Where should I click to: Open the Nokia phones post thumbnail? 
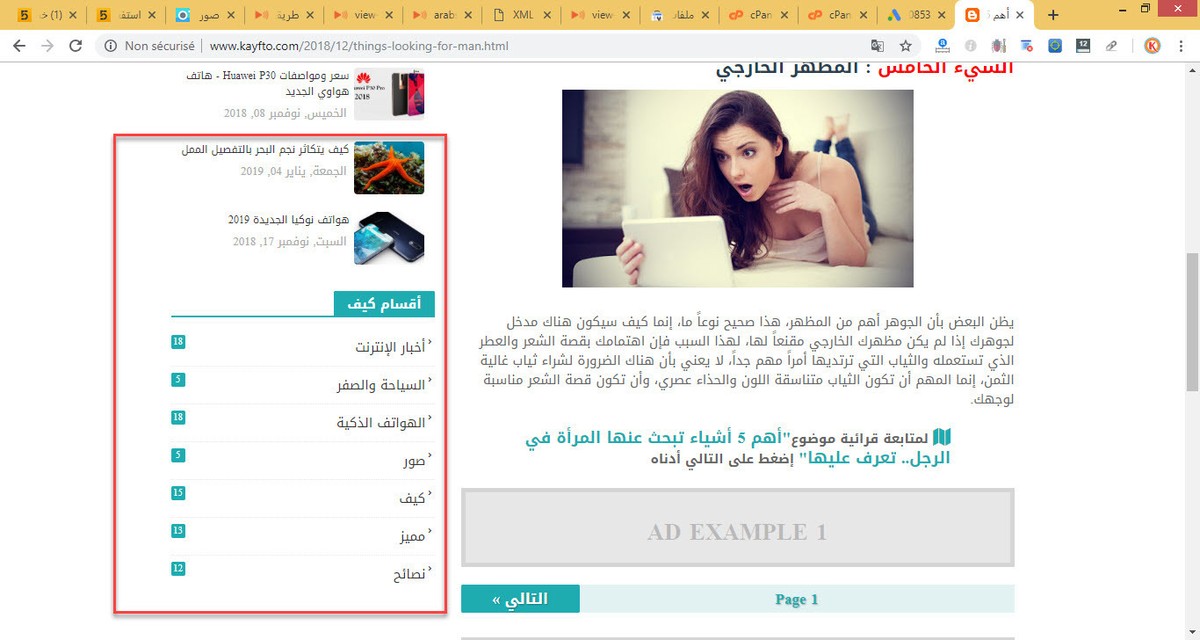[x=389, y=238]
